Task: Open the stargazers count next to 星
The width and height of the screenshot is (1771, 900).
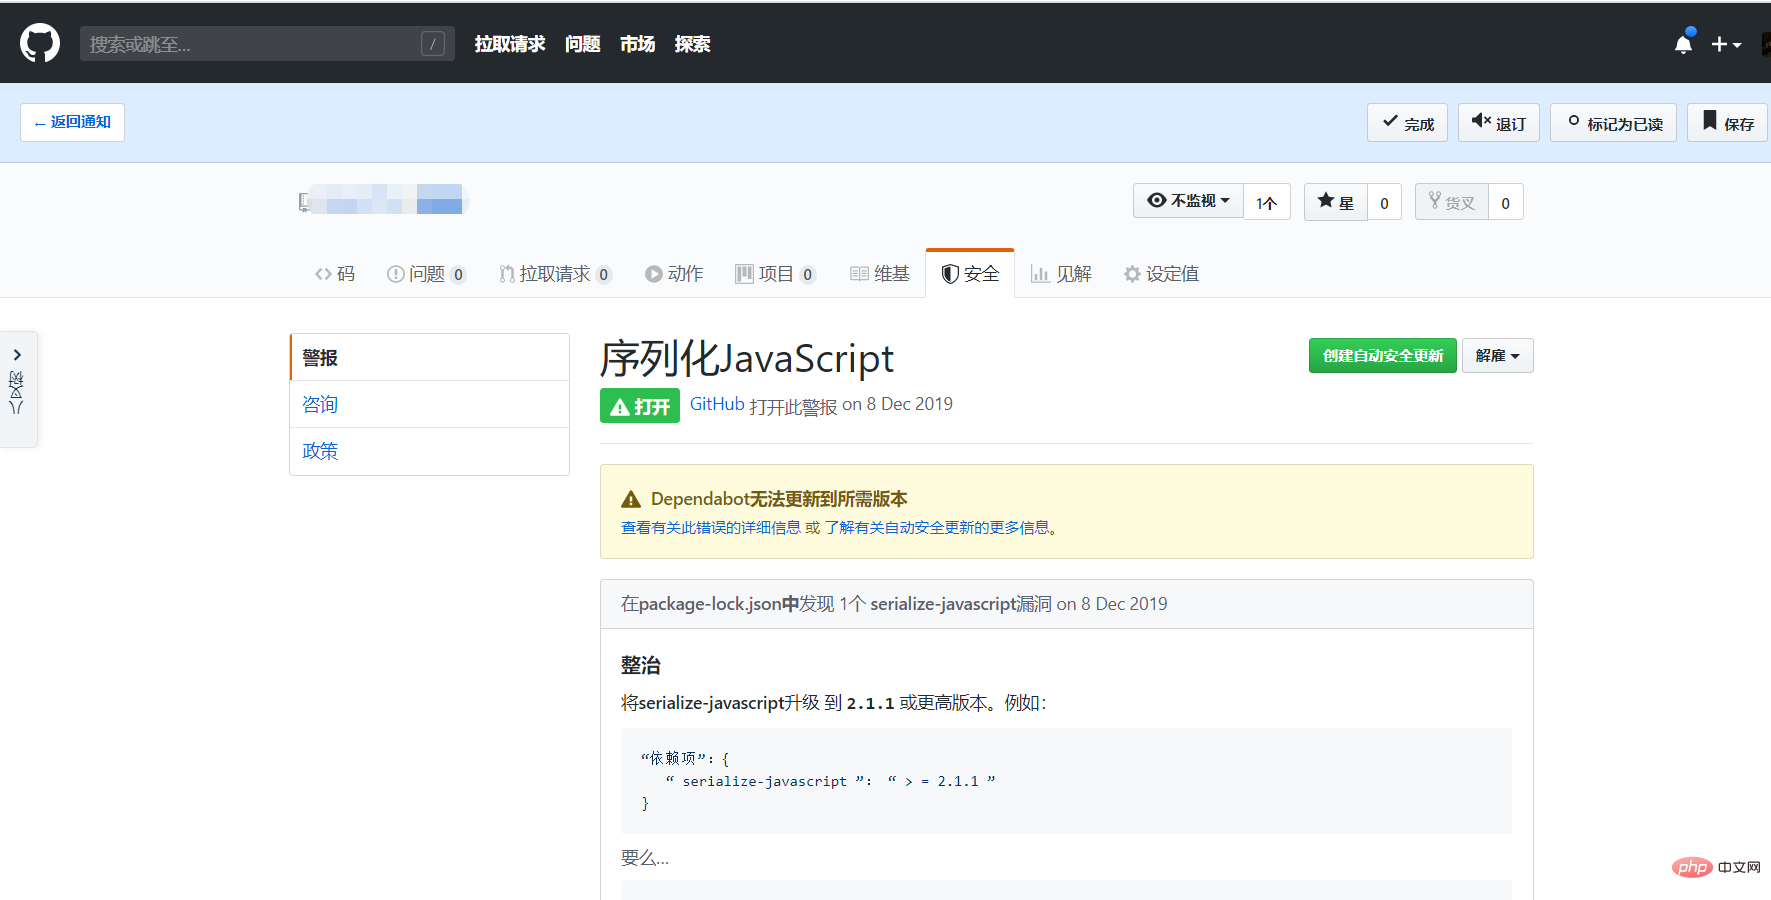Action: (1384, 202)
